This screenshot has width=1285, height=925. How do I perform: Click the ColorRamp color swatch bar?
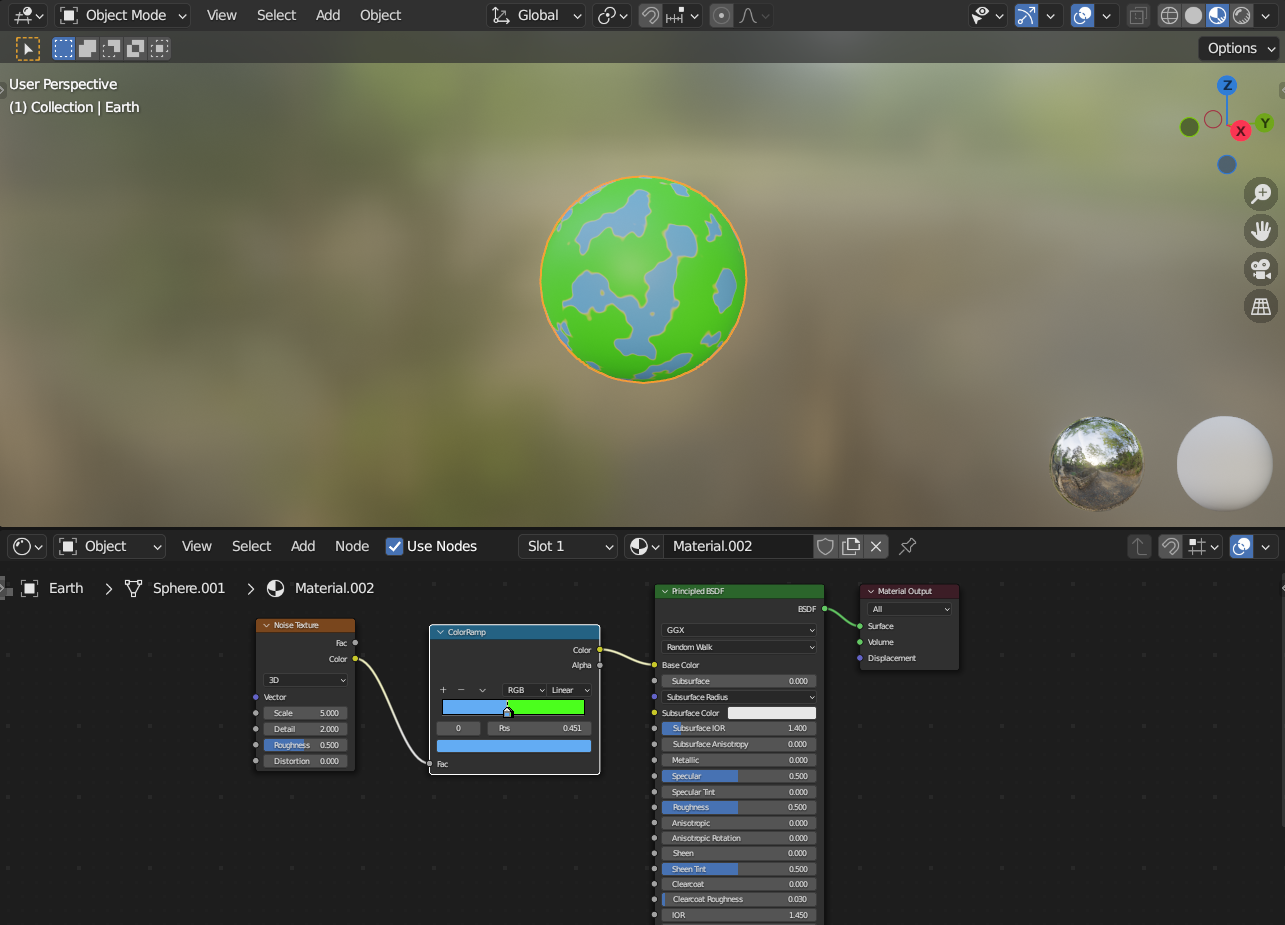pos(513,745)
